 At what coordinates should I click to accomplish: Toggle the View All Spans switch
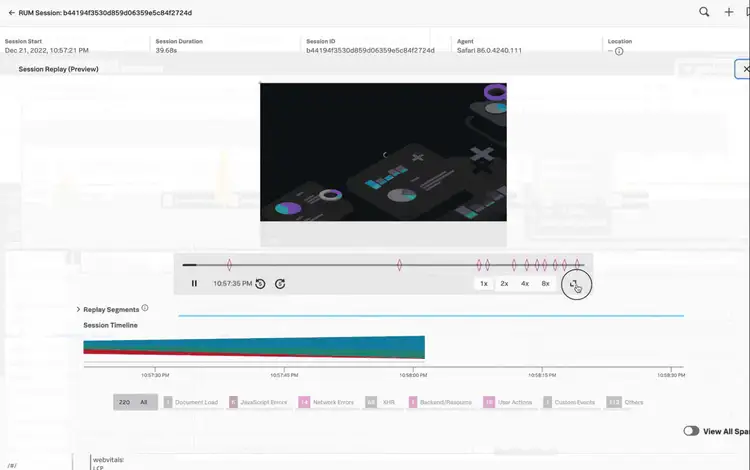coord(690,431)
